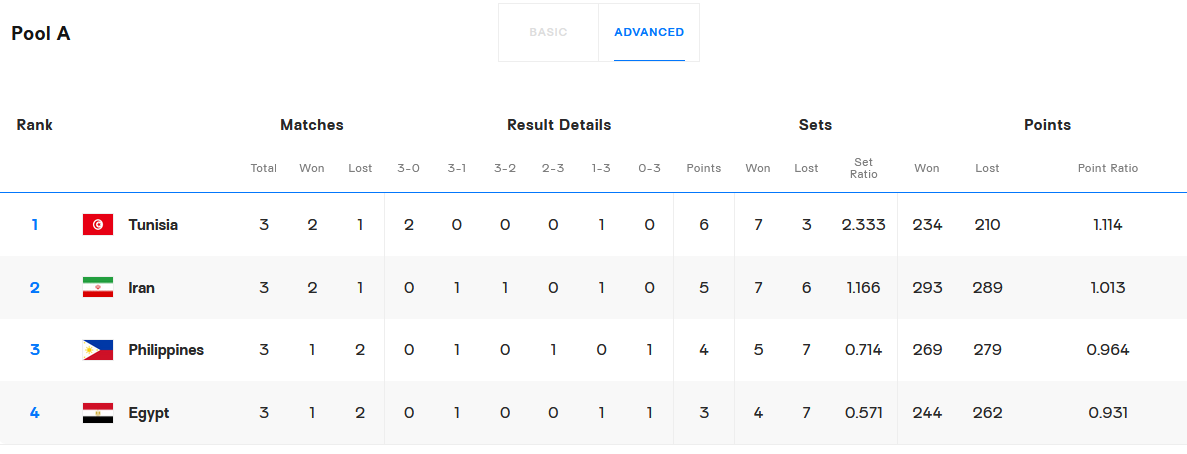Click the Iran flag icon
This screenshot has width=1187, height=454.
pyautogui.click(x=97, y=288)
